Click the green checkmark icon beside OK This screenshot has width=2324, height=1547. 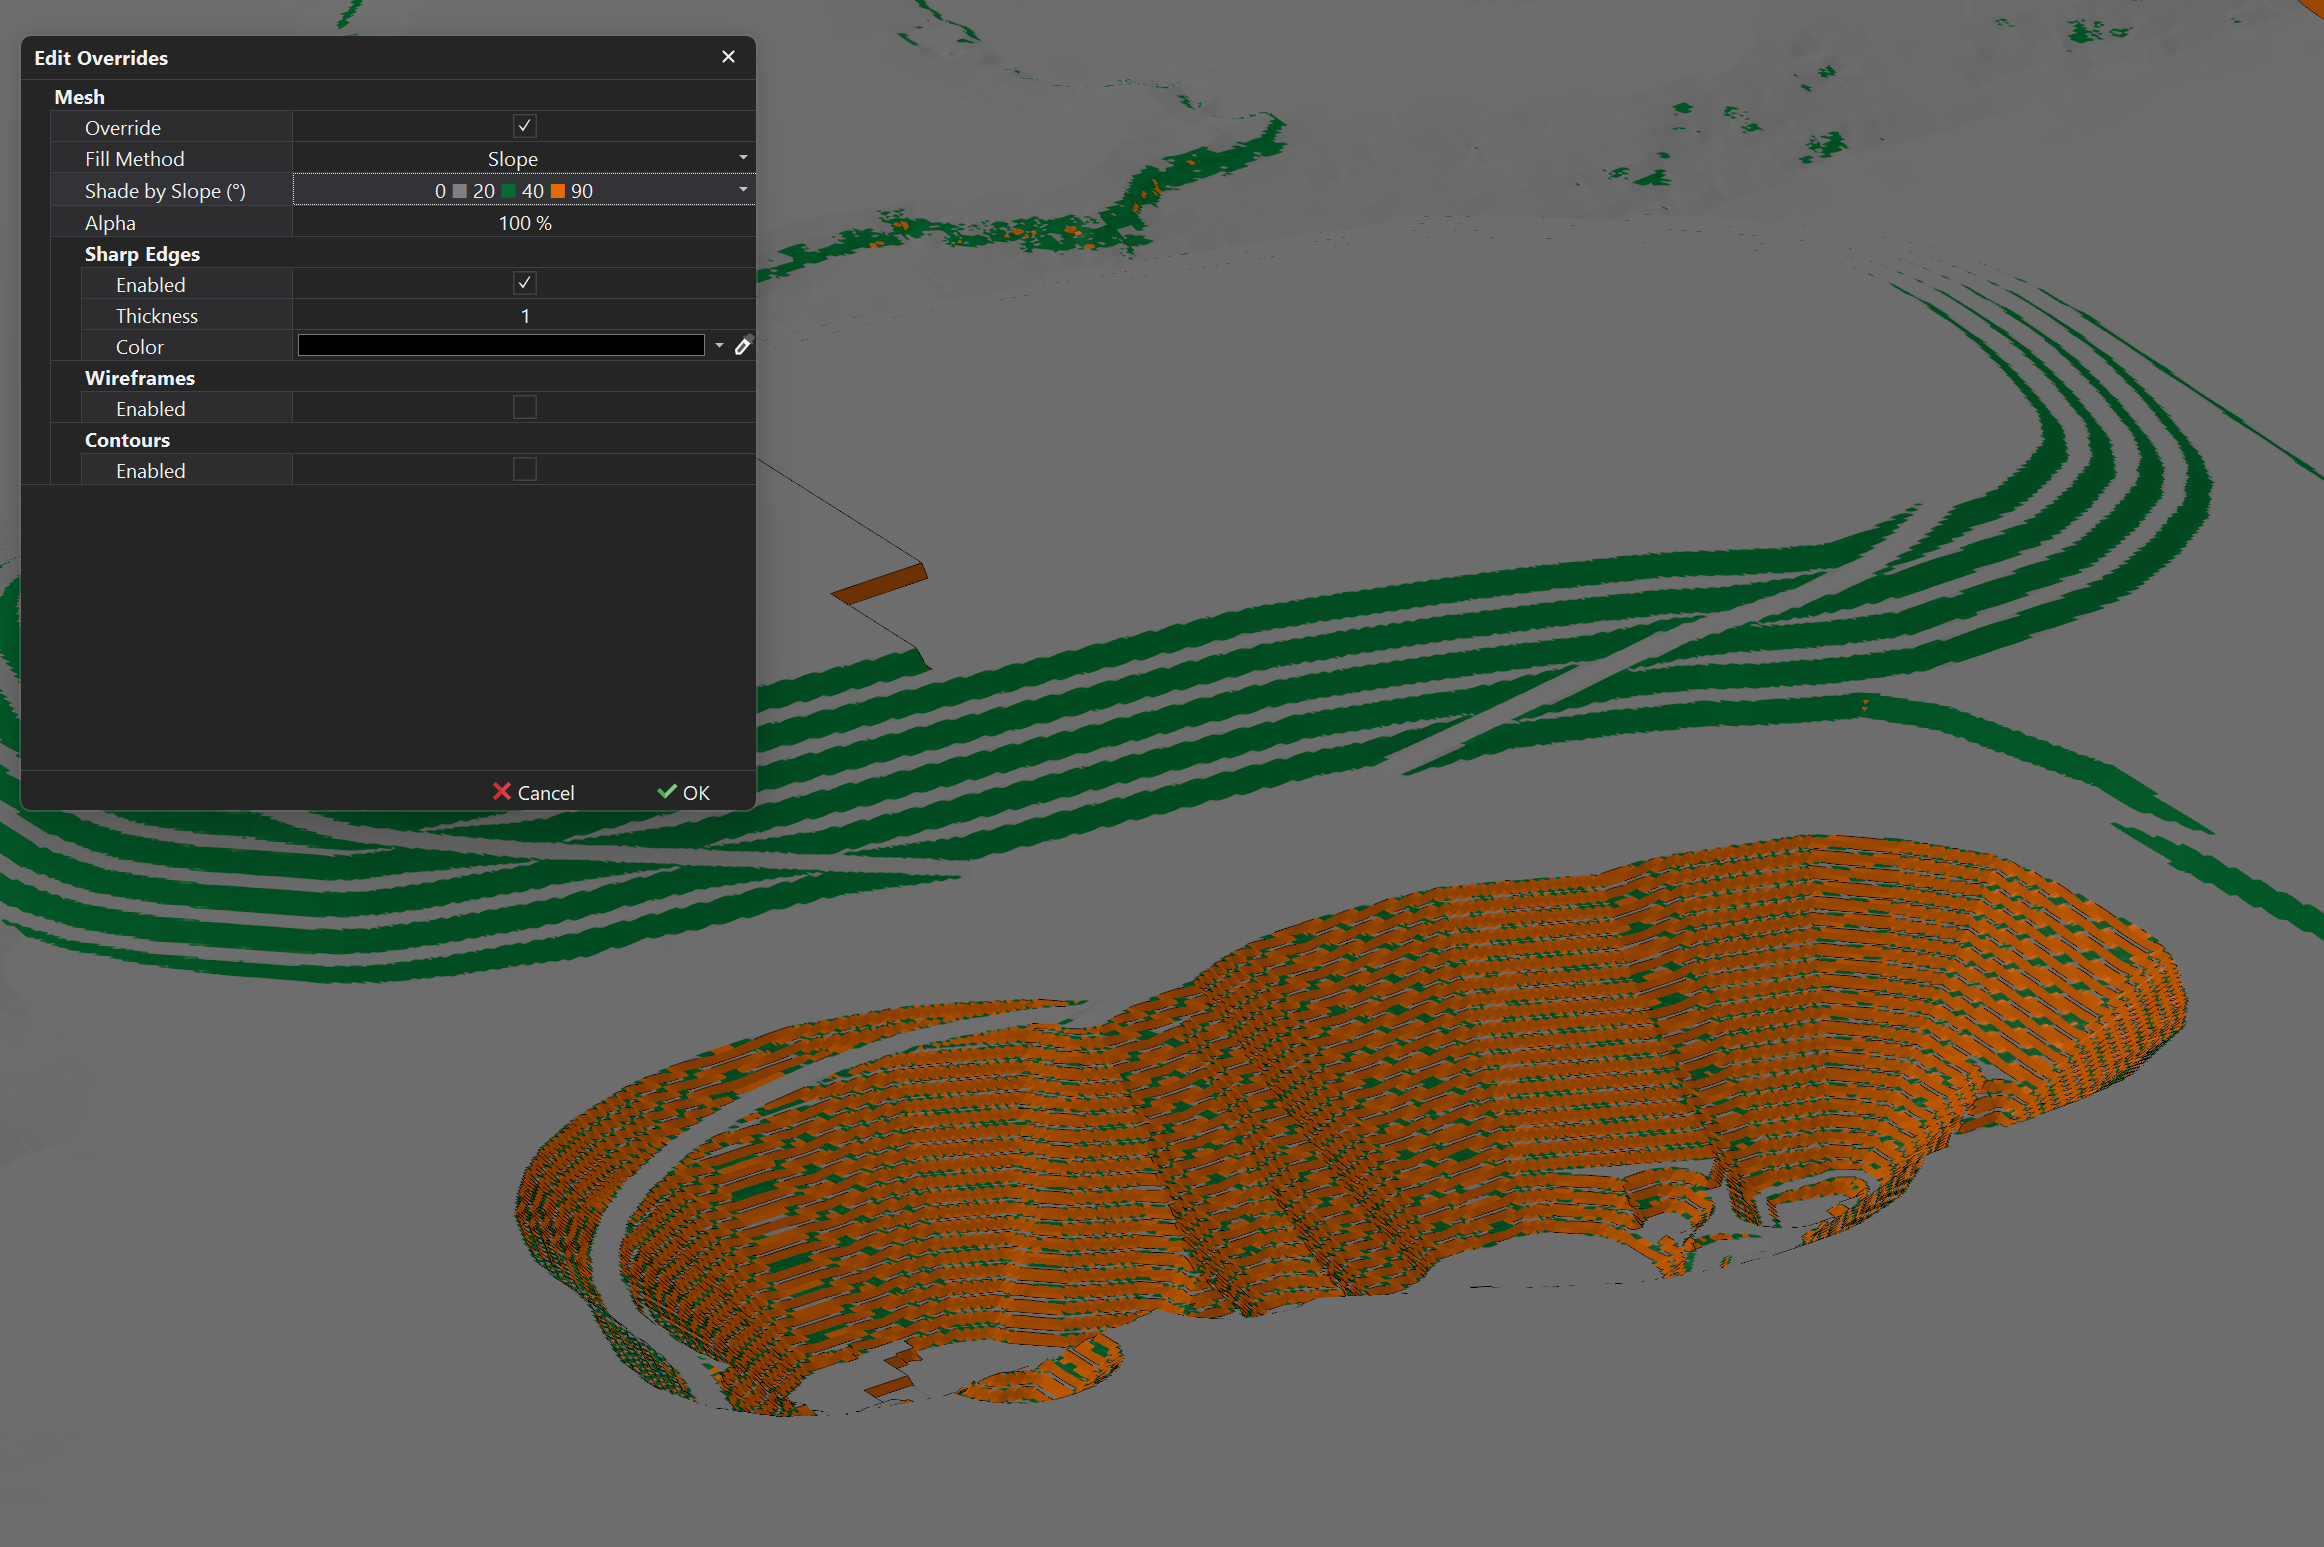667,791
